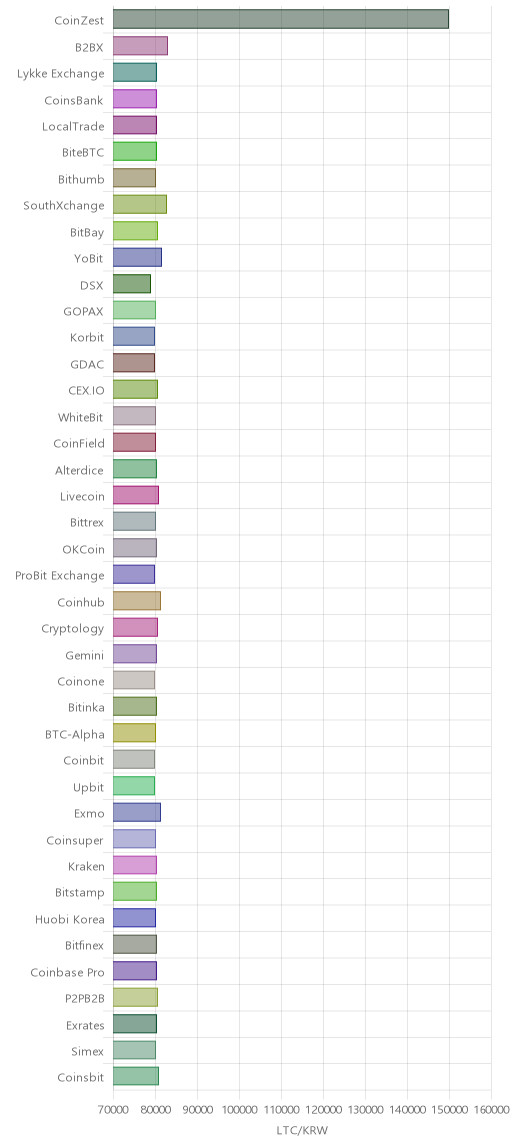Screen dimensions: 512x1148
Task: Click the Kraken bar
Action: (x=135, y=866)
